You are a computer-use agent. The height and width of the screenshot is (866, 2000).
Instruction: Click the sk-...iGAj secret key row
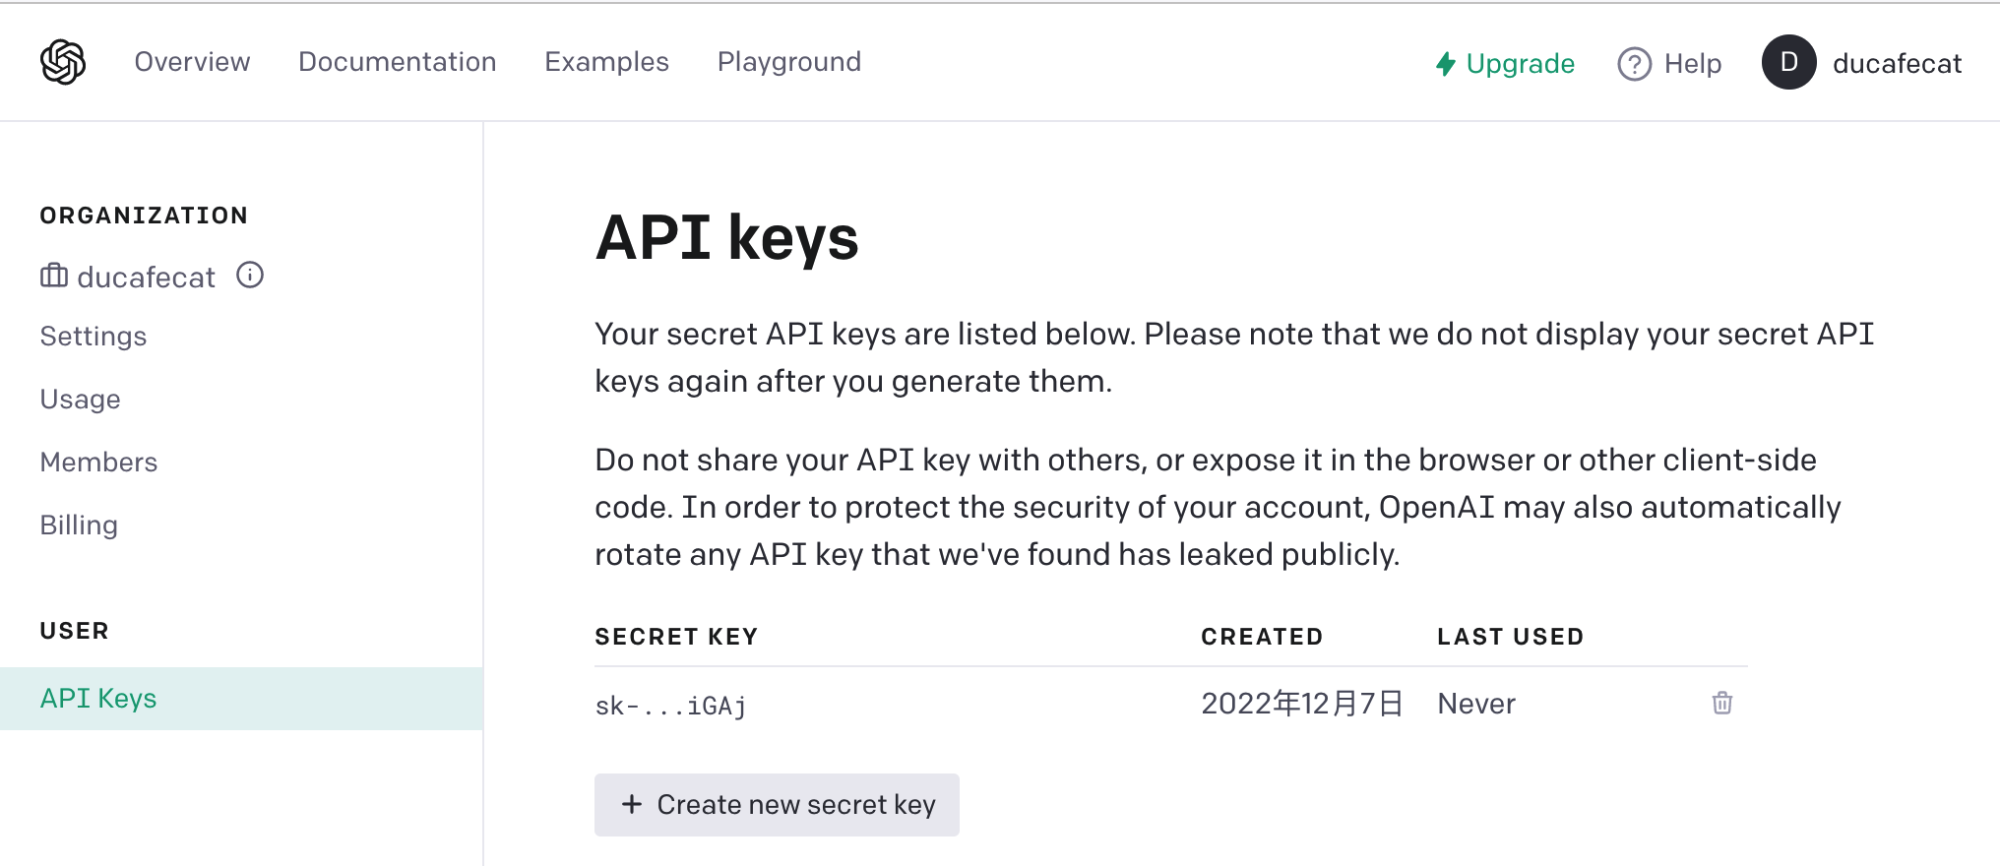(x=1171, y=704)
